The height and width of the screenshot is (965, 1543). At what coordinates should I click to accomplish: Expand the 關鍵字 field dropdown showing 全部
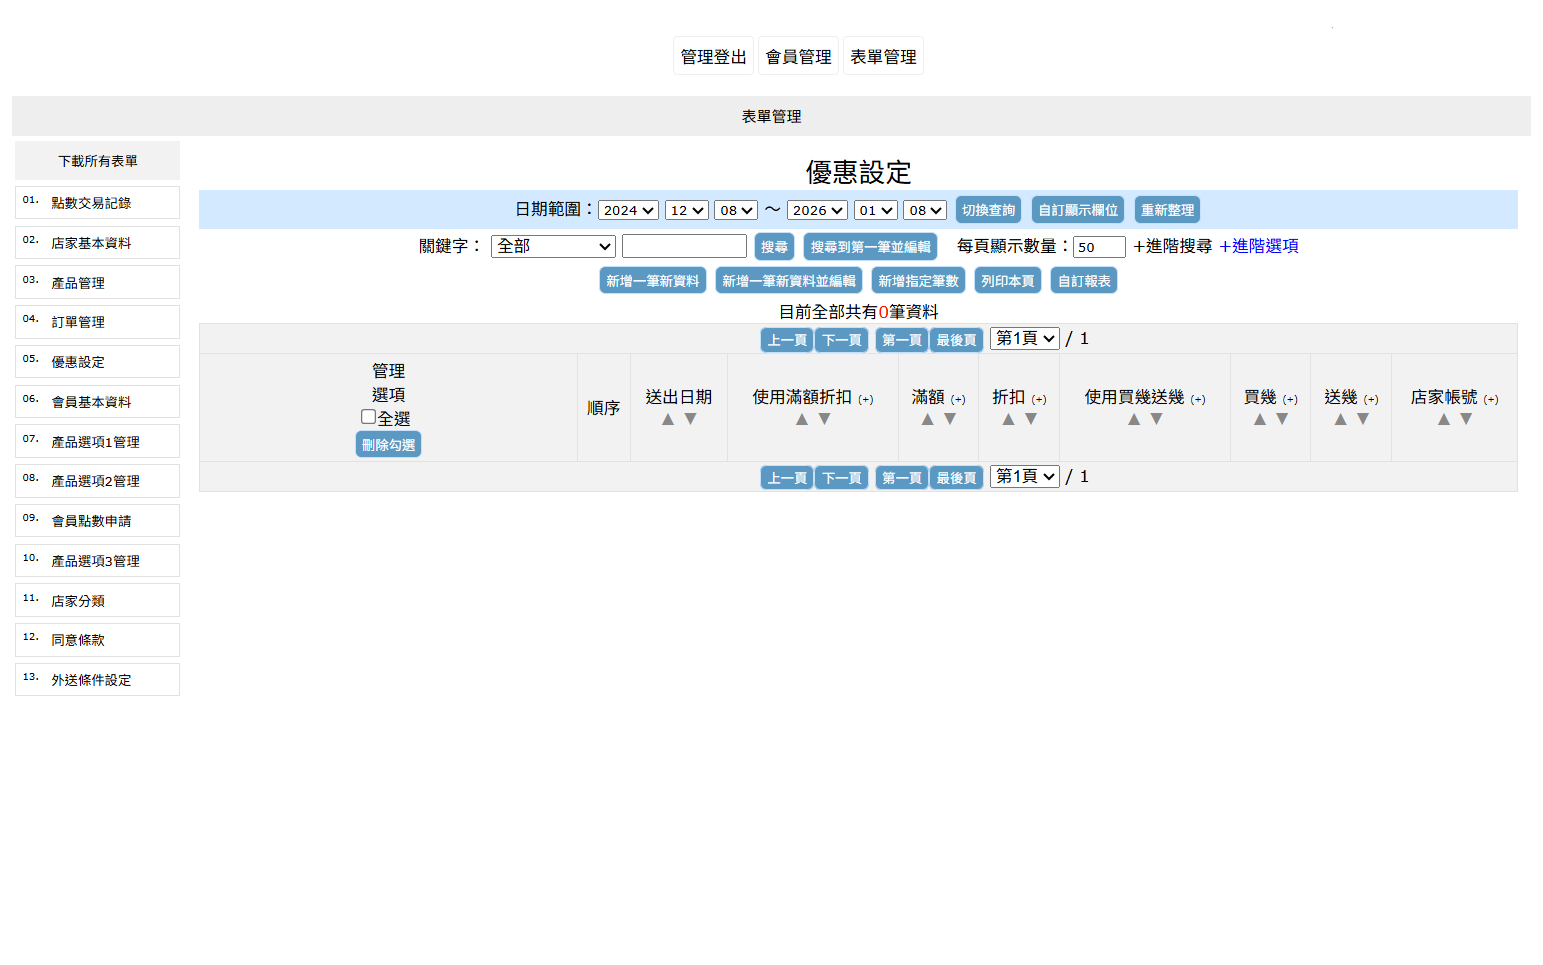(553, 246)
